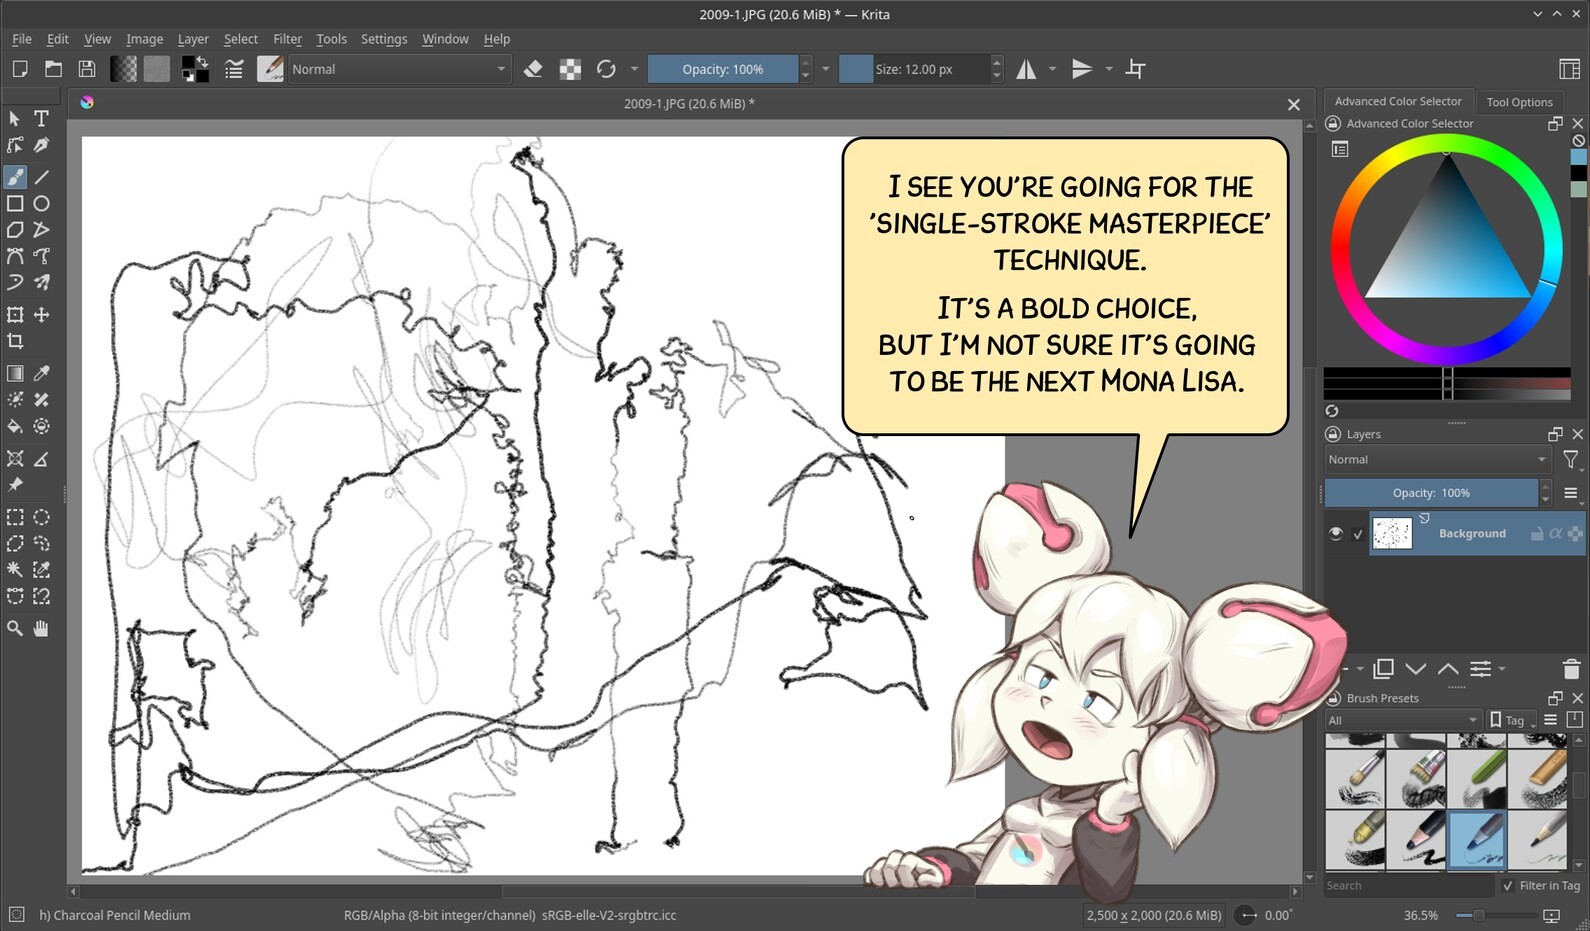This screenshot has height=931, width=1590.
Task: Toggle Filter in Tag checkbox
Action: click(x=1508, y=885)
